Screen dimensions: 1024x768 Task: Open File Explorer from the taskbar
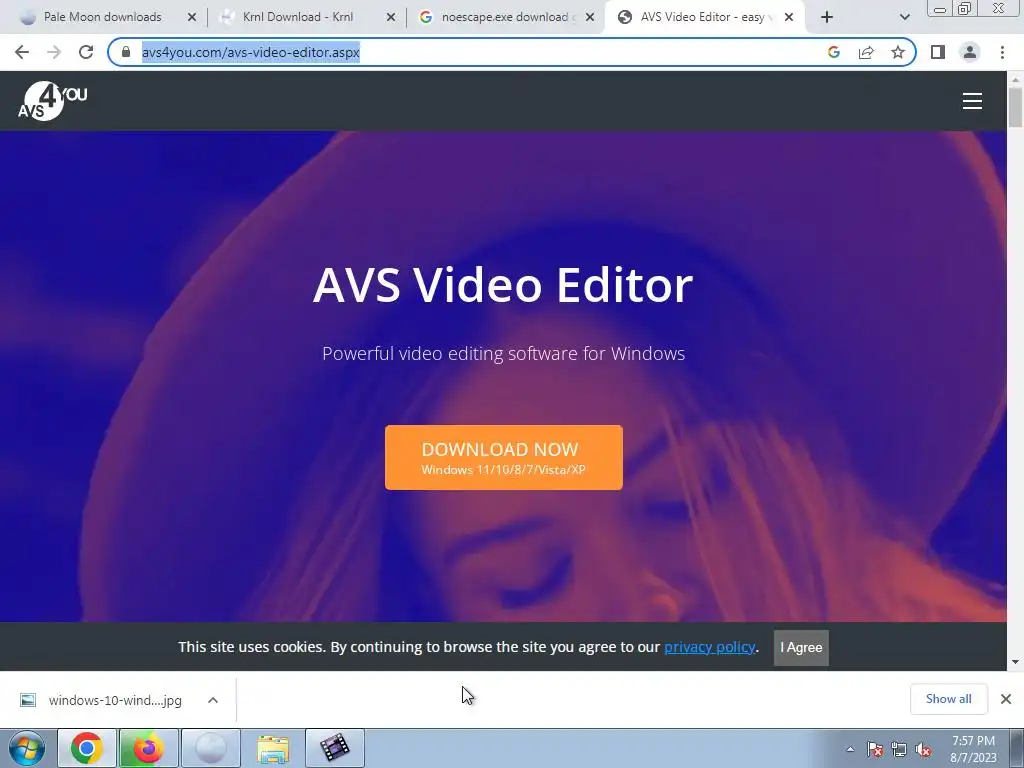pyautogui.click(x=273, y=748)
